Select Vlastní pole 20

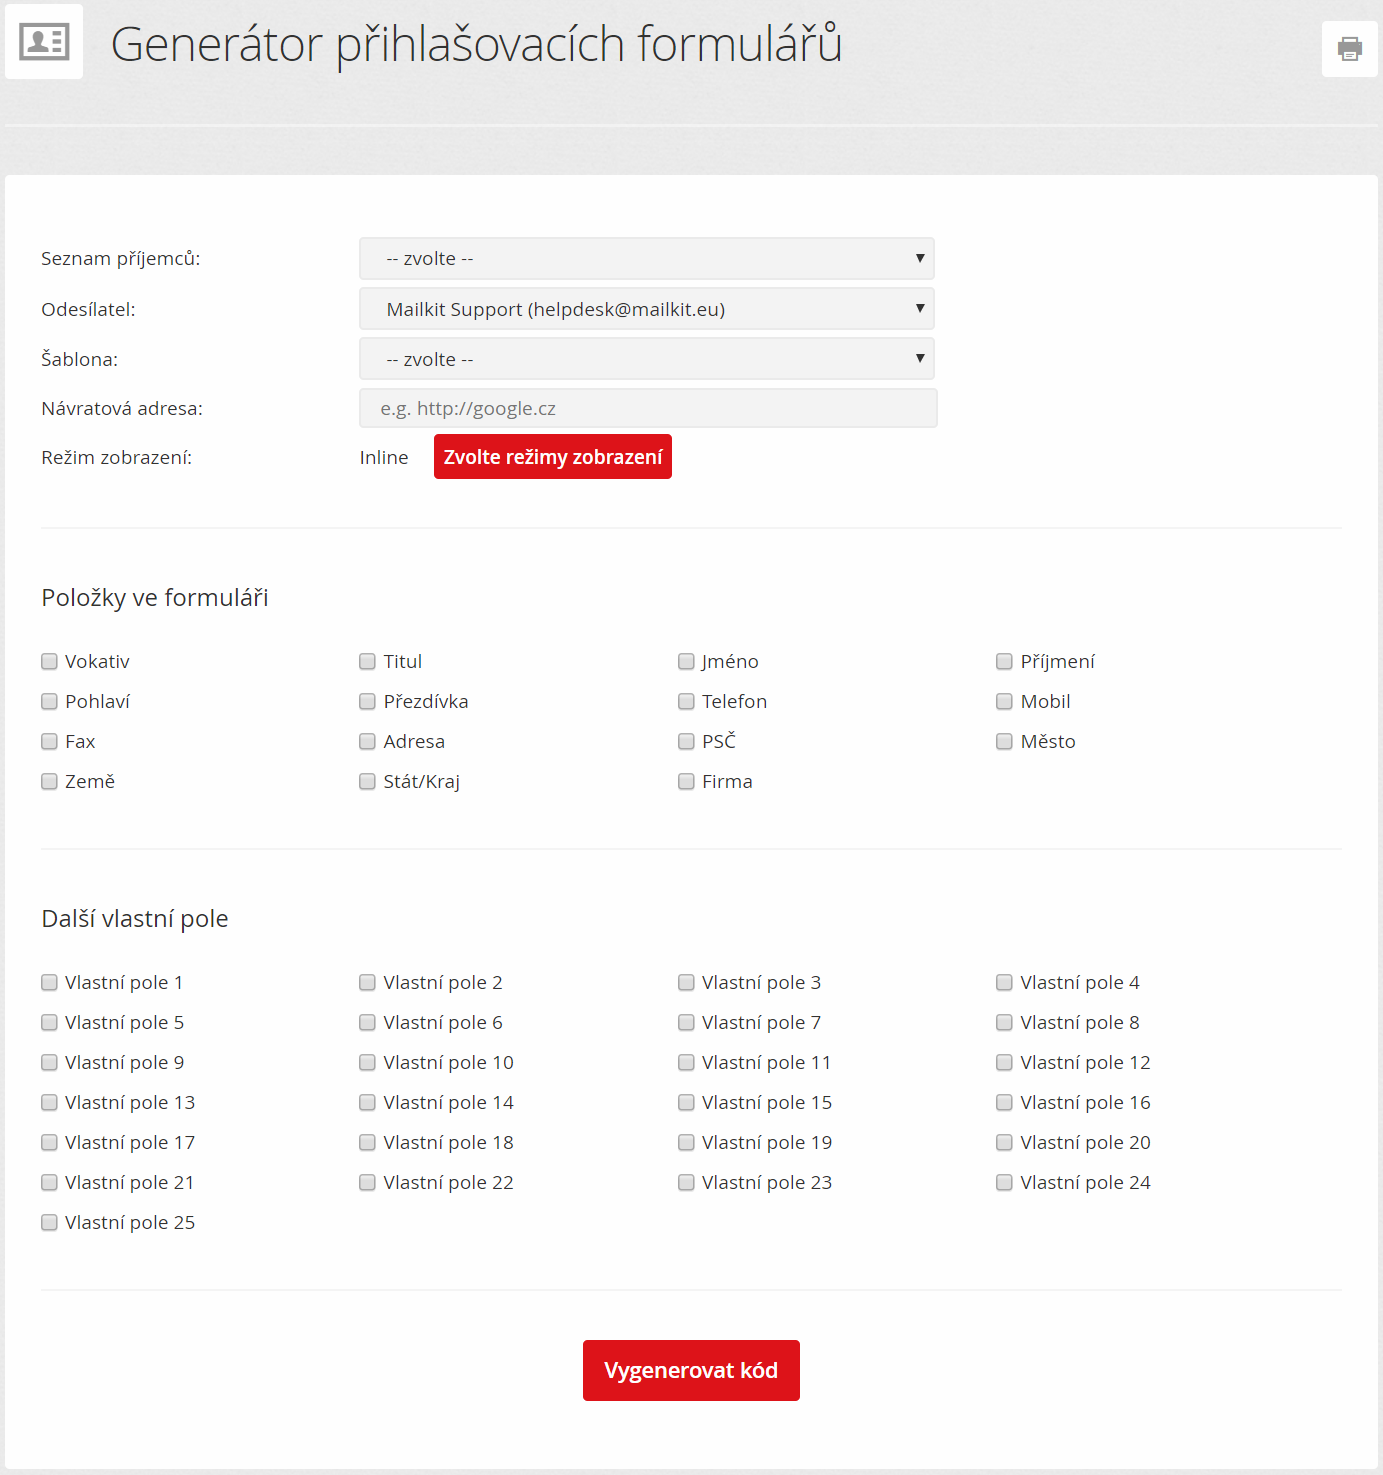pos(1004,1142)
